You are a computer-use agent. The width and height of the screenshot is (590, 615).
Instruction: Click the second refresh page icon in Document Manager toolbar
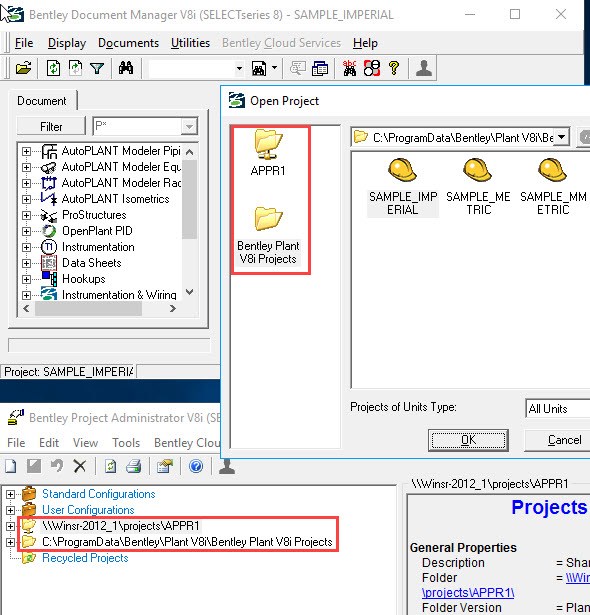[x=75, y=68]
